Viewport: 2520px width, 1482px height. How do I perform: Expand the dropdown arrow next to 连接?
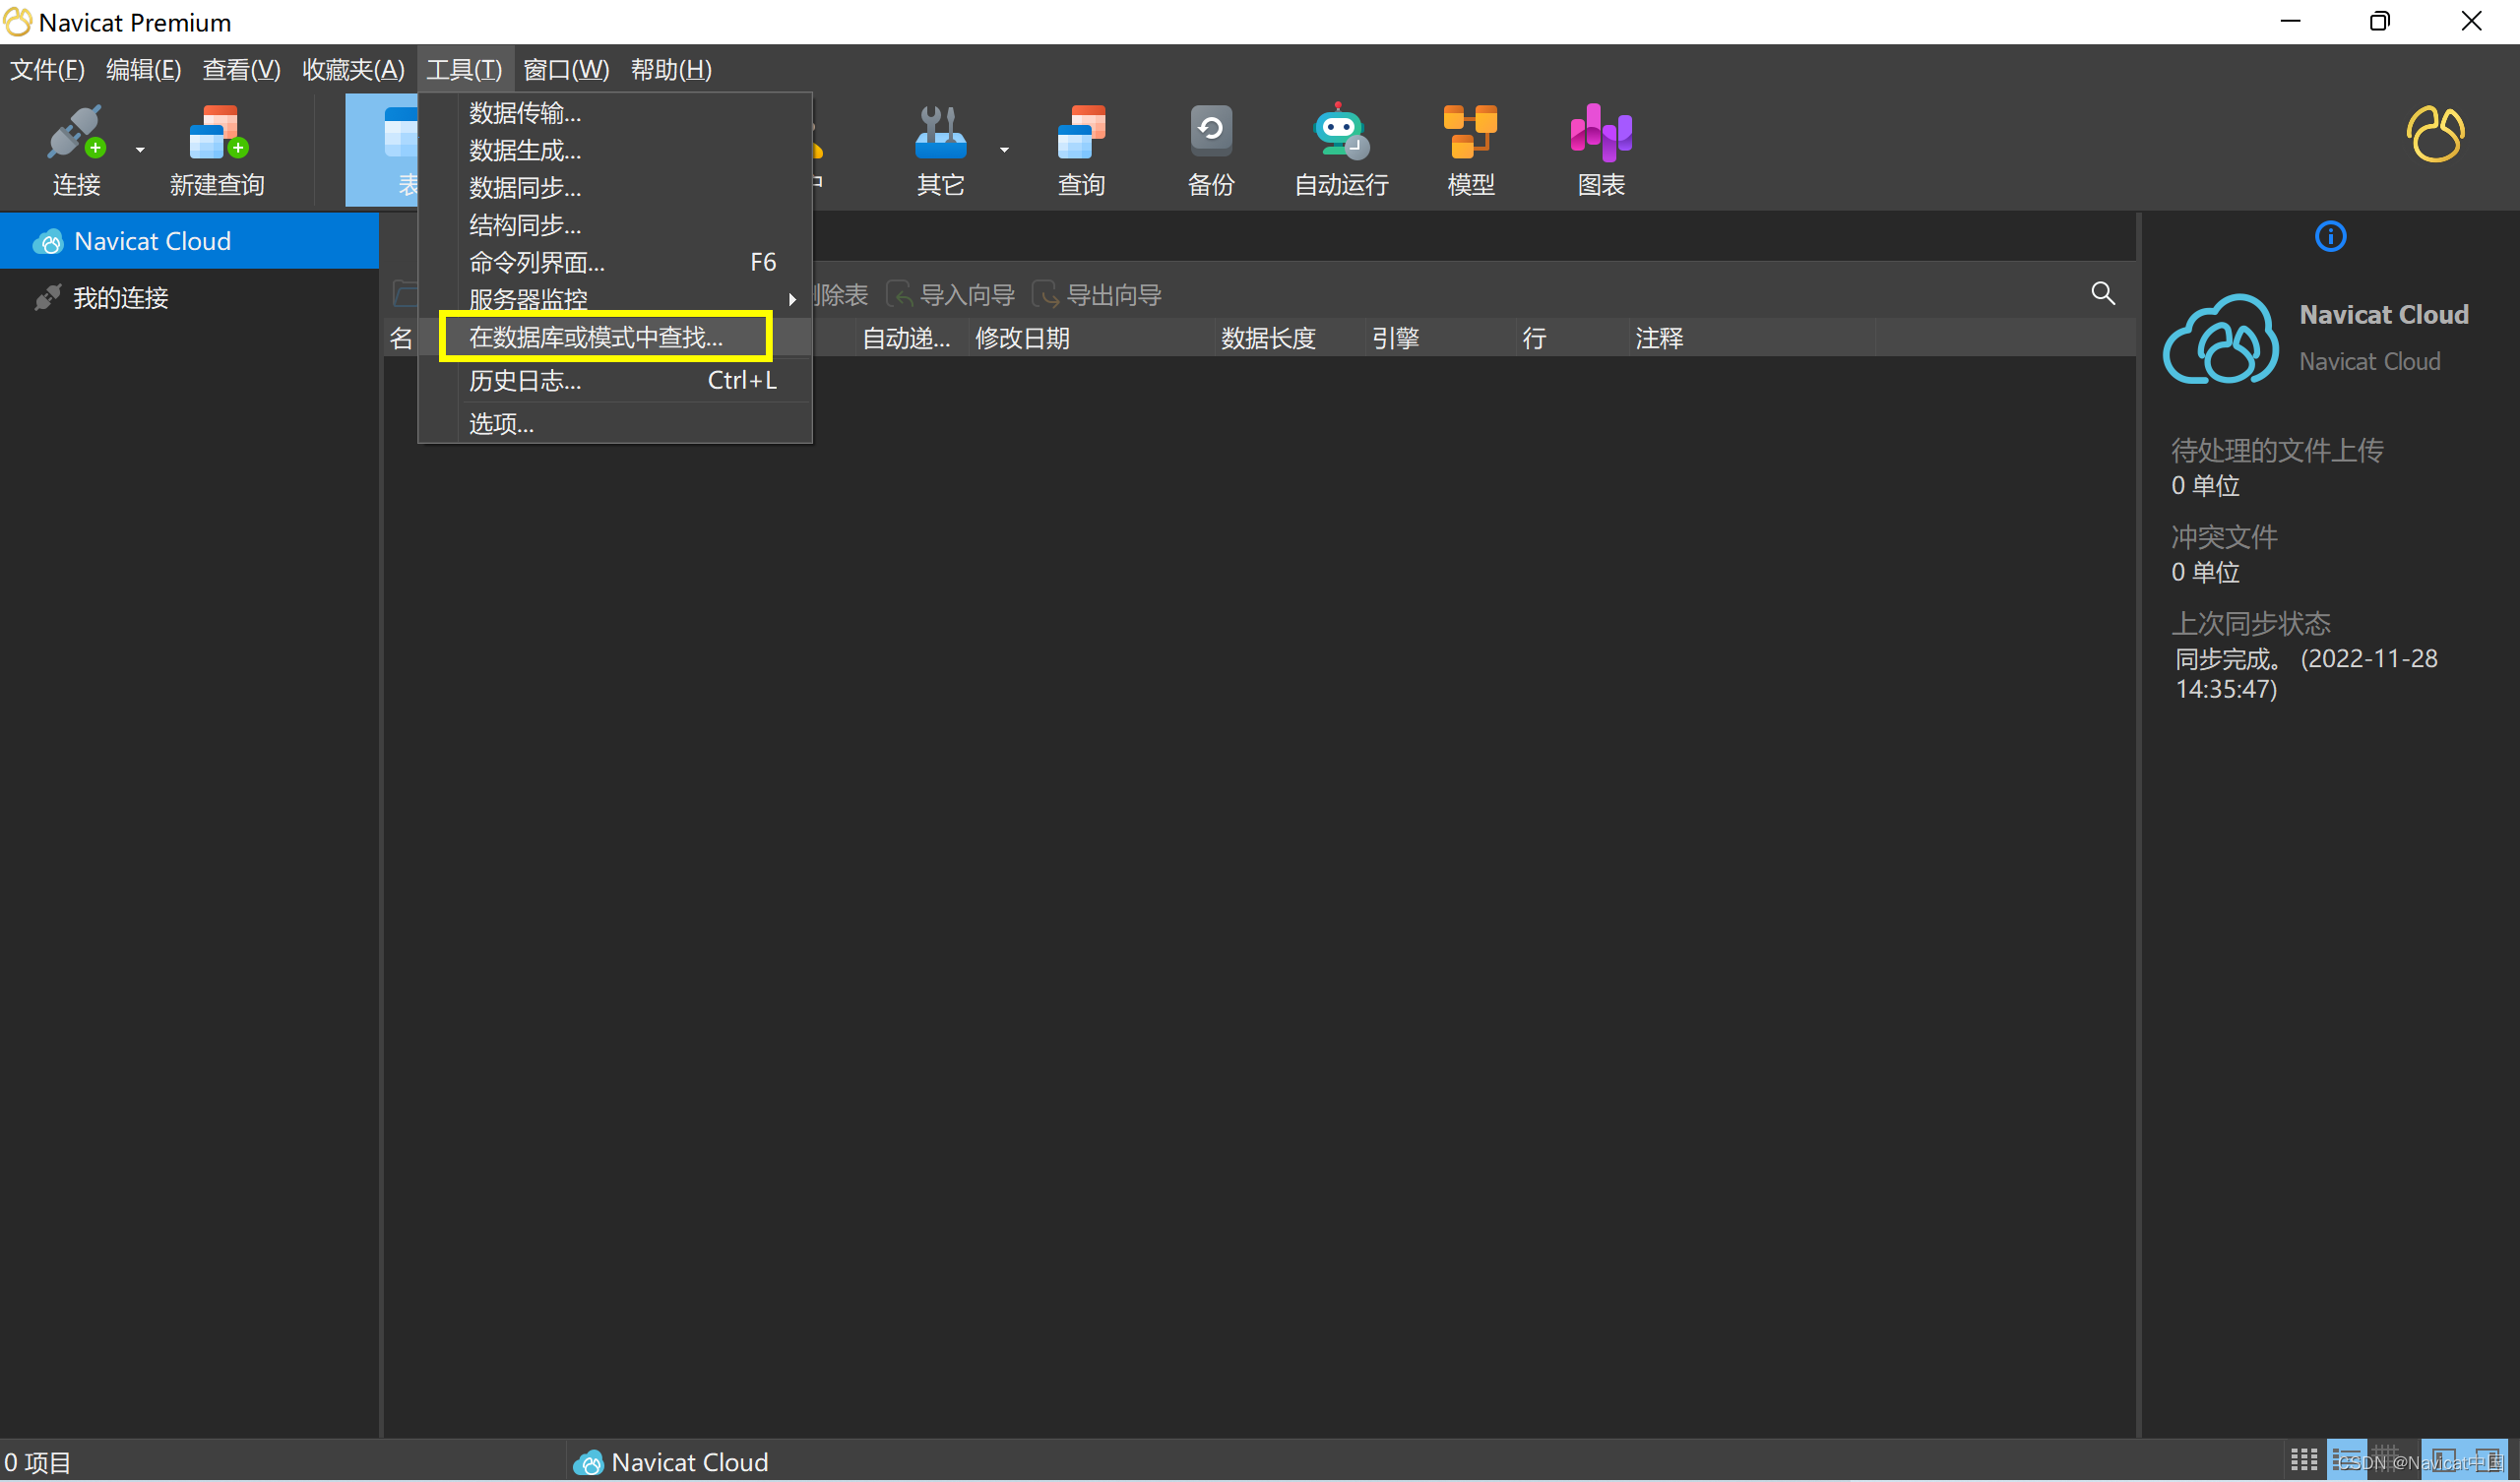coord(140,150)
